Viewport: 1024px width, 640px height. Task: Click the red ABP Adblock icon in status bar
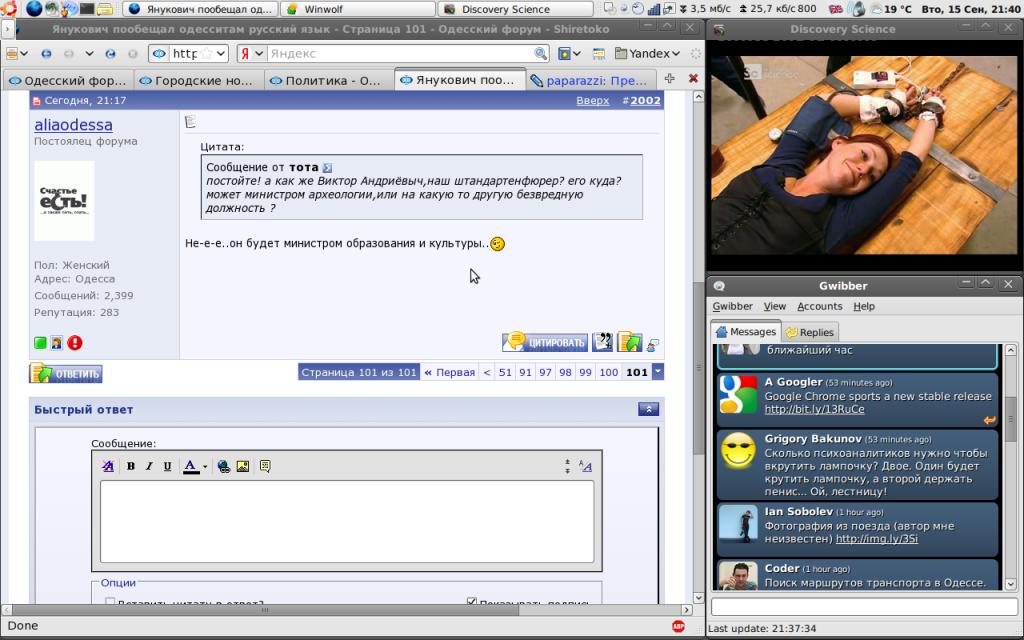click(x=679, y=626)
